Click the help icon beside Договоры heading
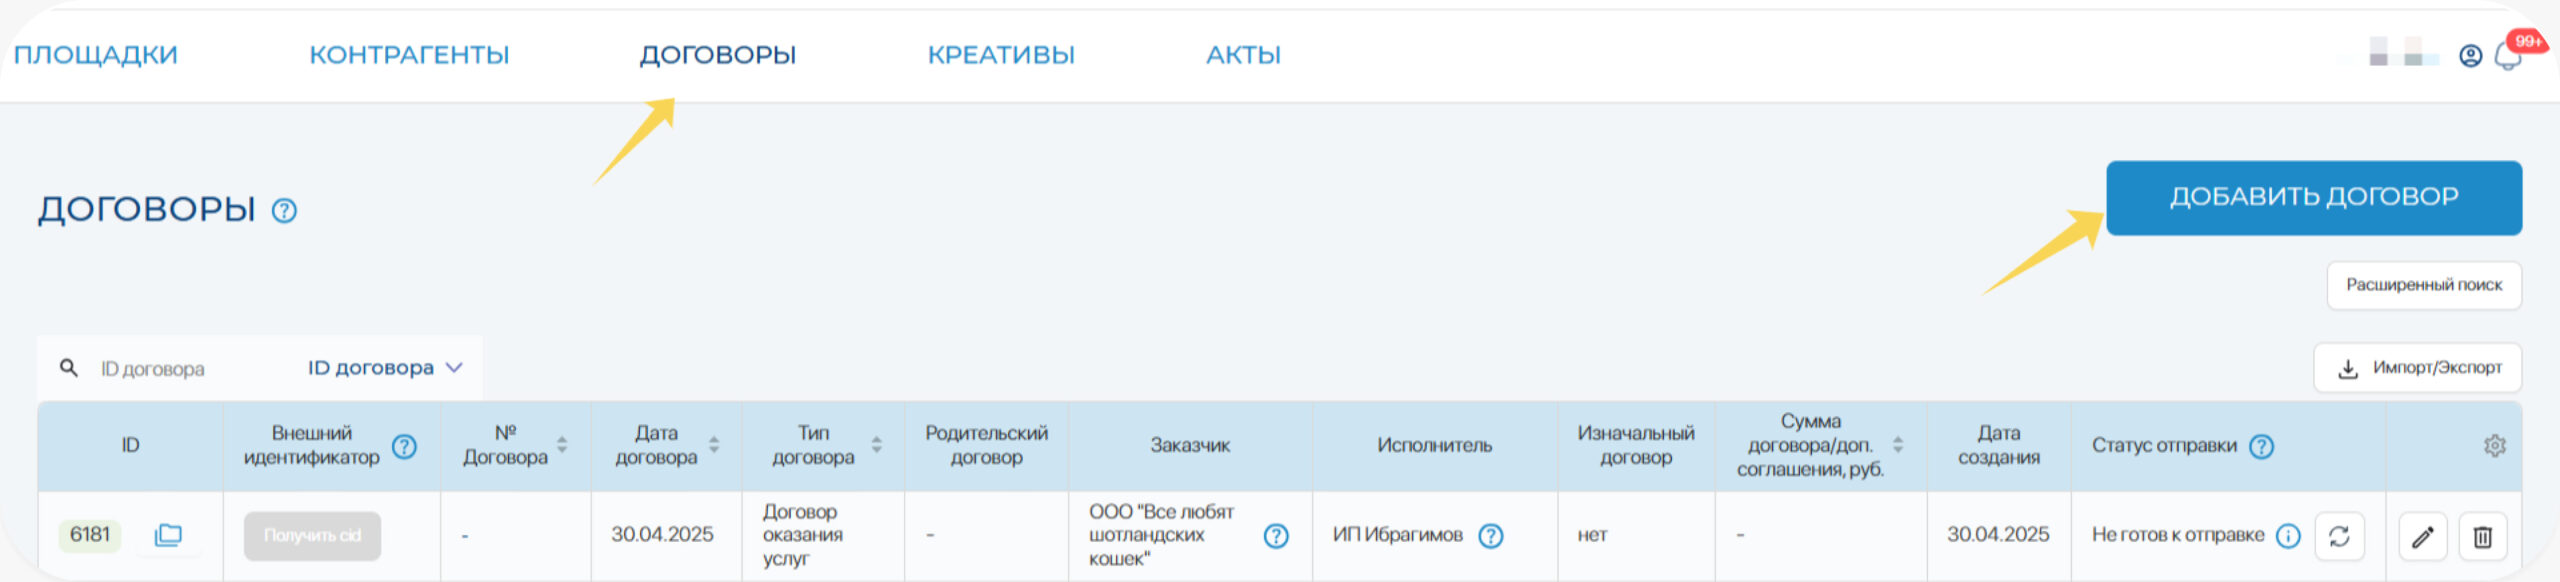The width and height of the screenshot is (2560, 582). click(x=285, y=211)
